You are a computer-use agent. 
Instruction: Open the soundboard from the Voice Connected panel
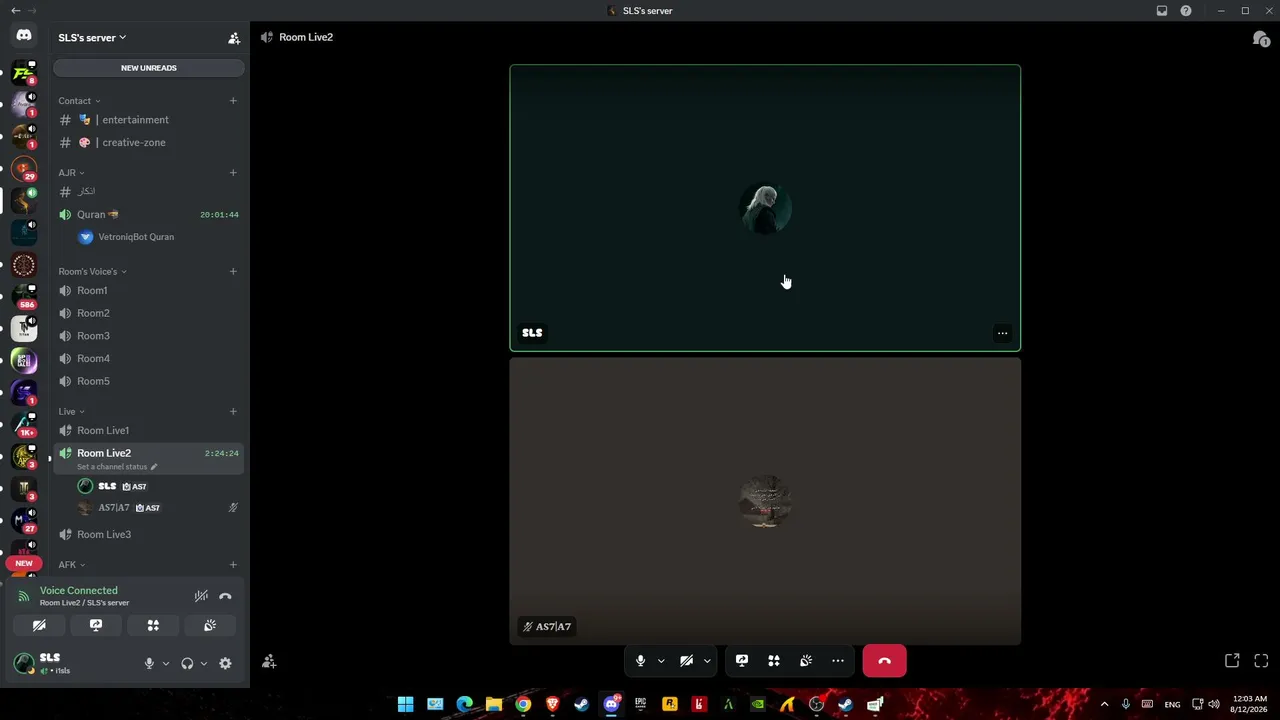[x=210, y=625]
